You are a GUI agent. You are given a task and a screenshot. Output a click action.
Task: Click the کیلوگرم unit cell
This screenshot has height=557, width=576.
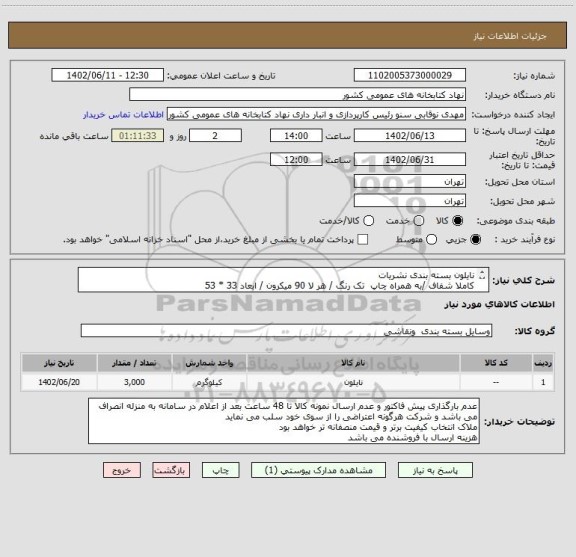[209, 382]
